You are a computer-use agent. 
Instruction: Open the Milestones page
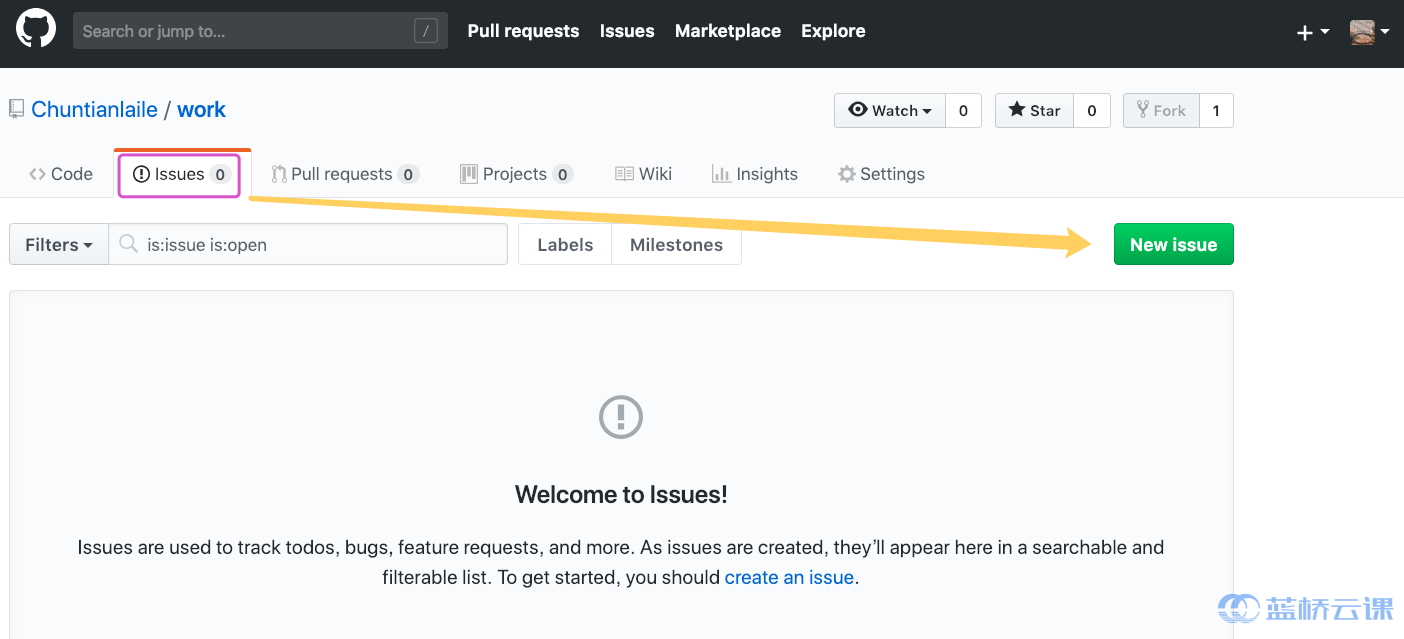(x=676, y=245)
